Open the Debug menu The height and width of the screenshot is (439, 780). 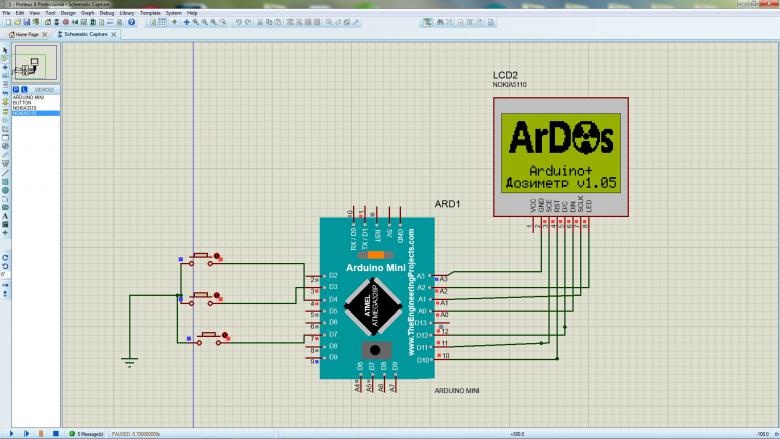(x=107, y=13)
